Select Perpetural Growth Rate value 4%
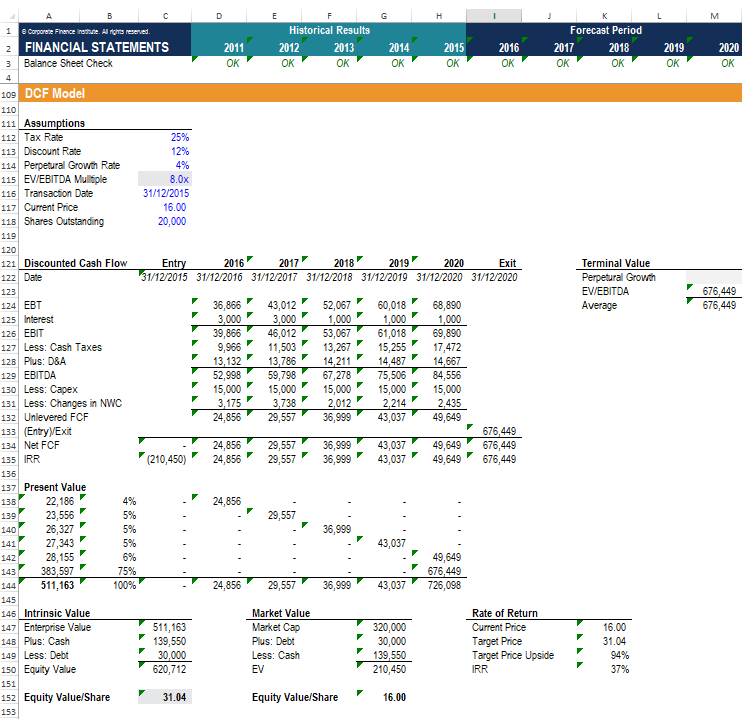This screenshot has width=742, height=719. pyautogui.click(x=182, y=165)
